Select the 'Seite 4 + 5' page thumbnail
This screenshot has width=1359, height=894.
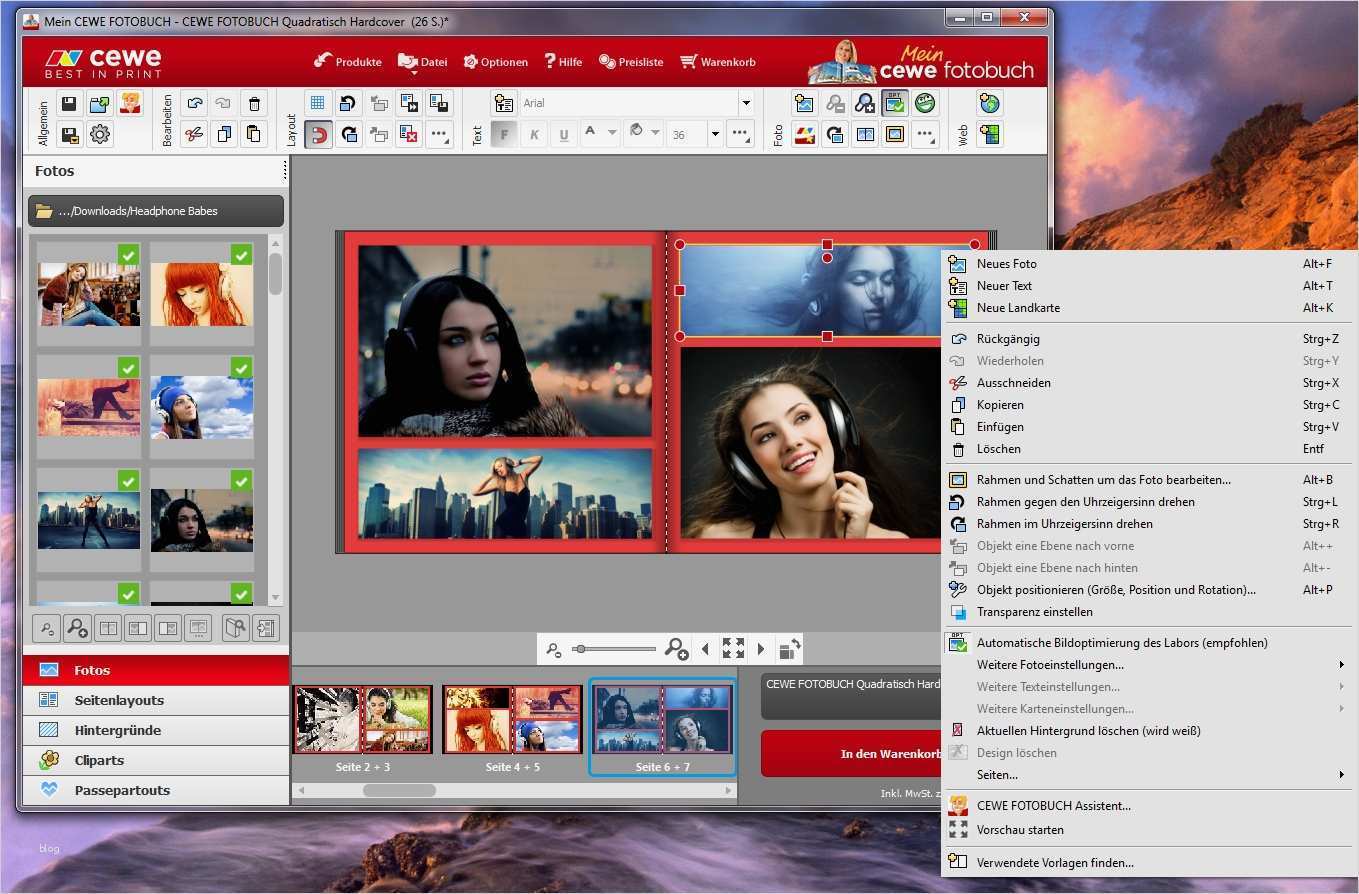(x=512, y=720)
